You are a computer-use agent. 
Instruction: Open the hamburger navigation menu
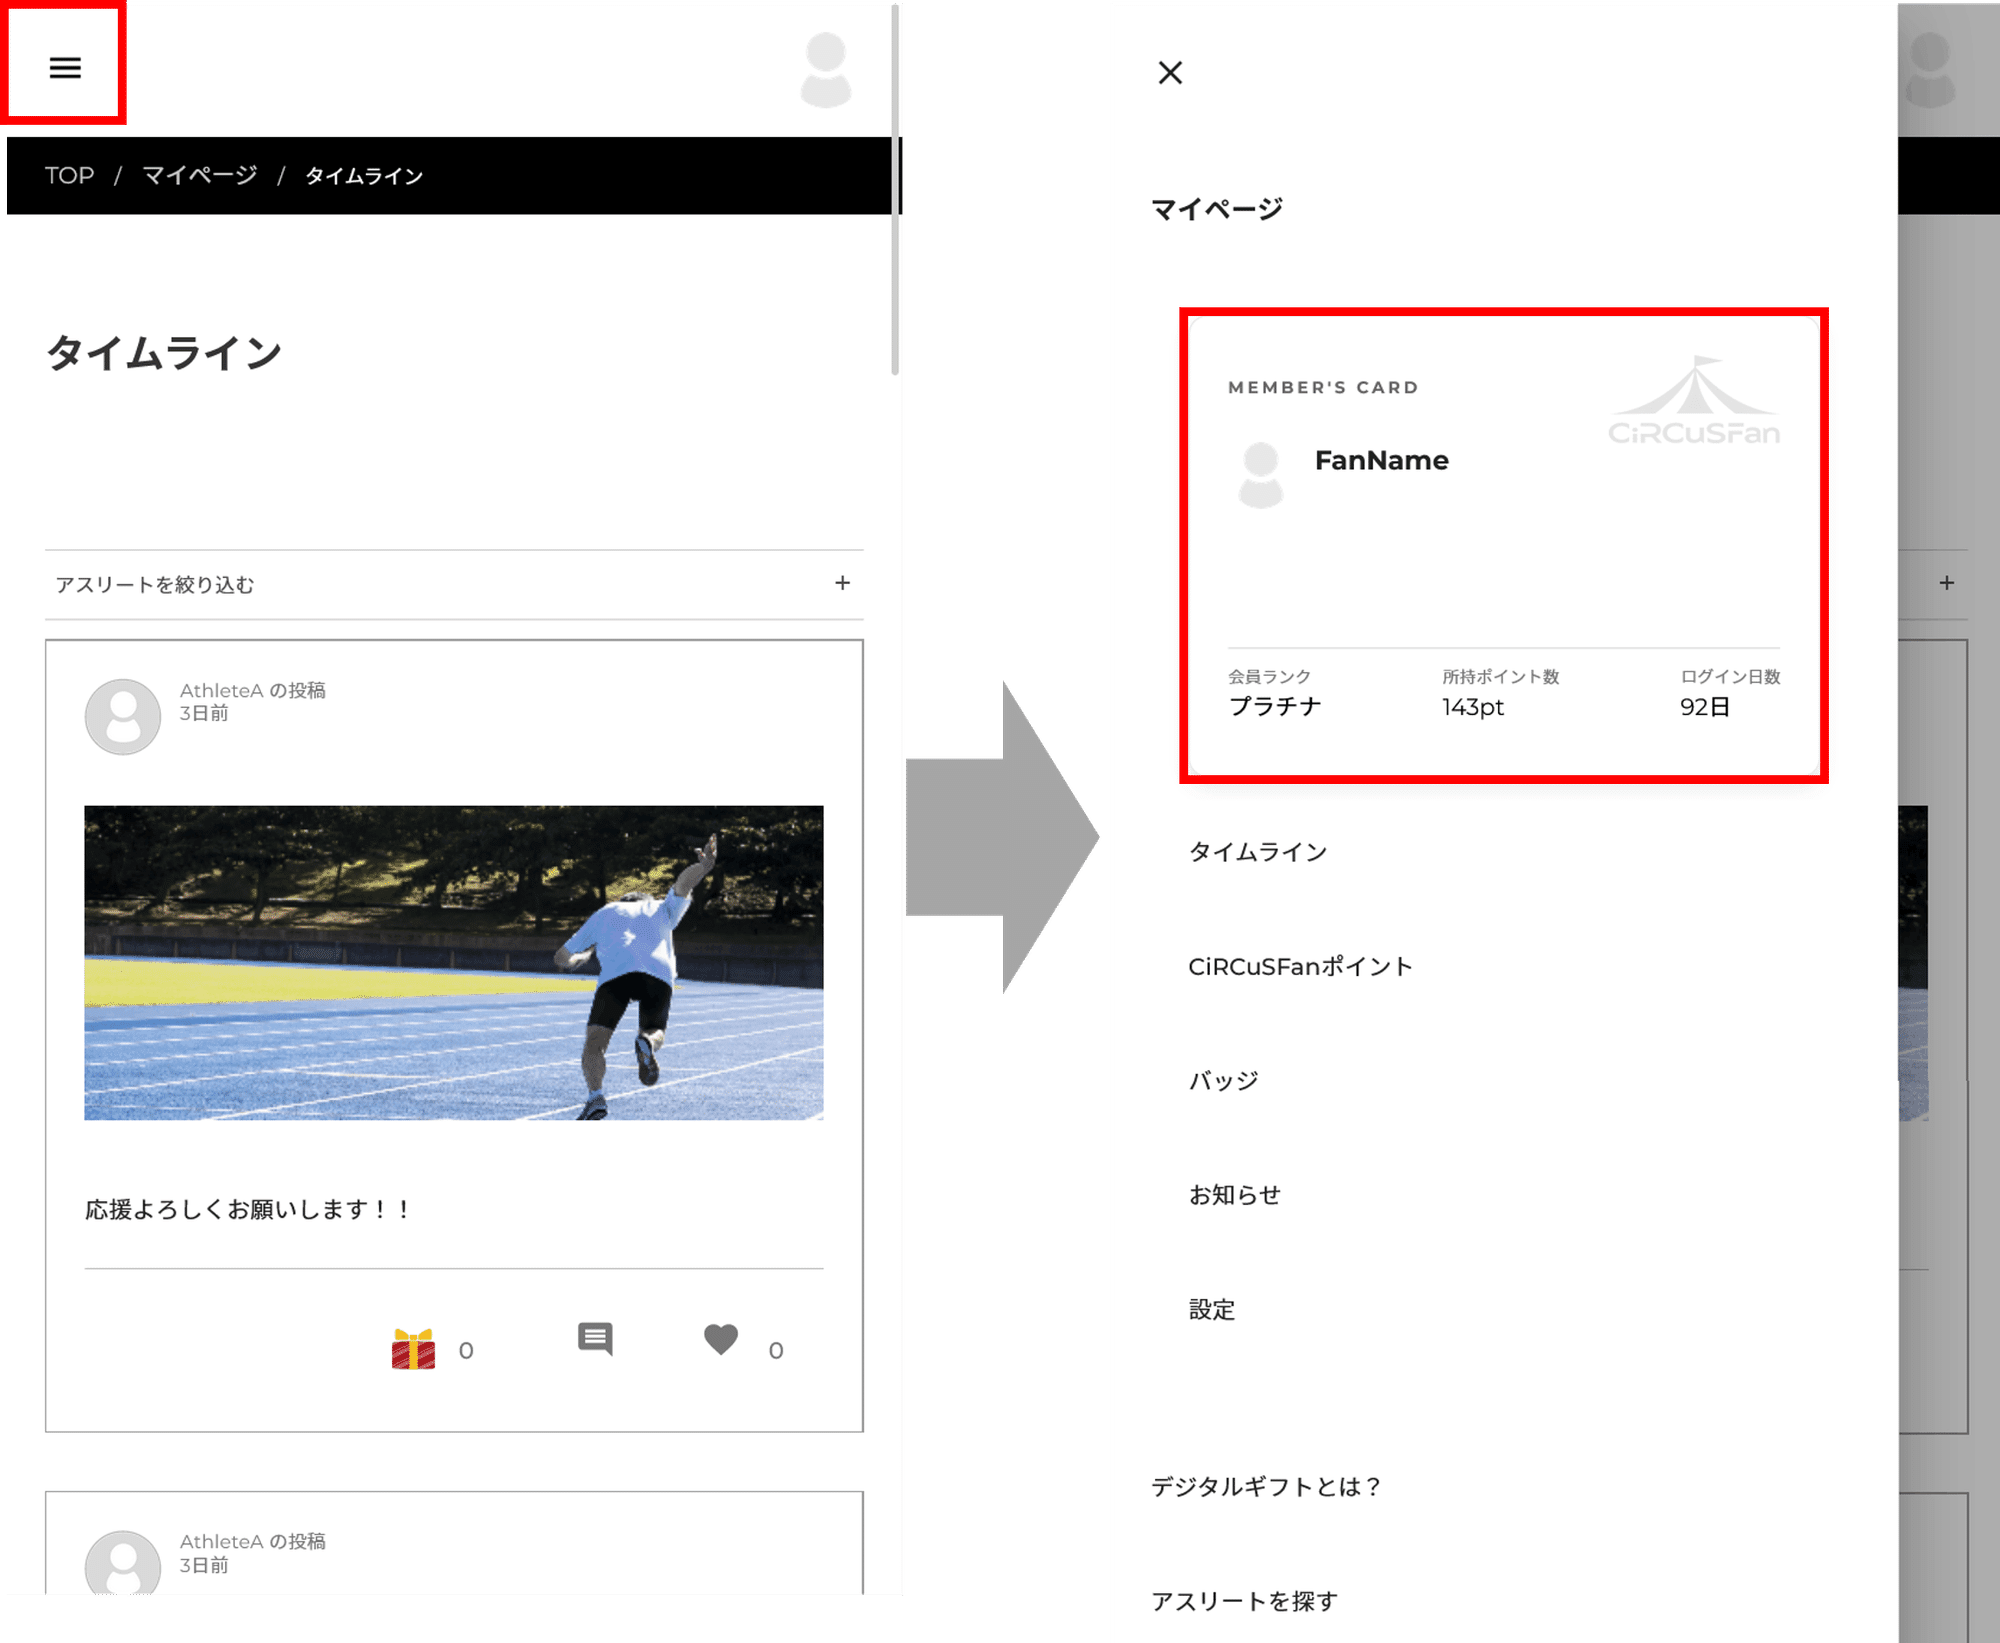pos(66,68)
